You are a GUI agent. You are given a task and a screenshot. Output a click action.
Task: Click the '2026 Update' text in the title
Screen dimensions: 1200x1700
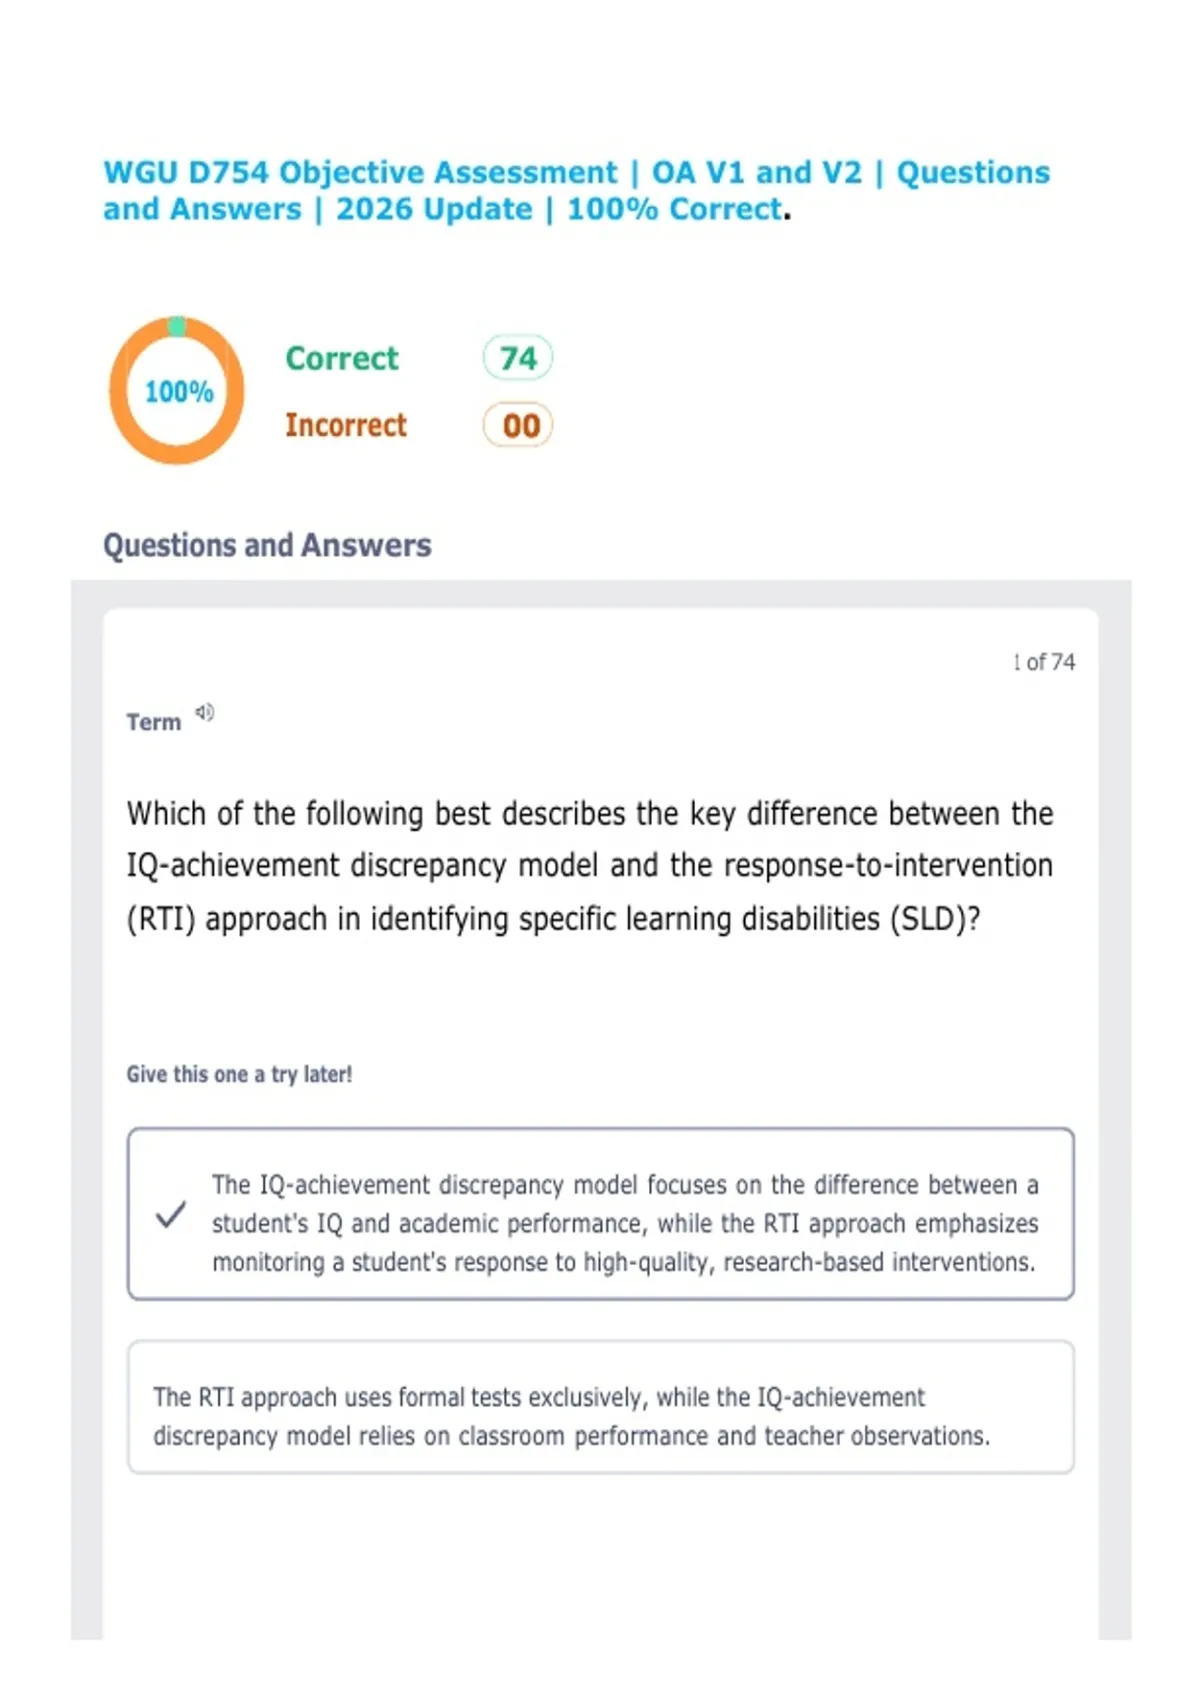[434, 210]
